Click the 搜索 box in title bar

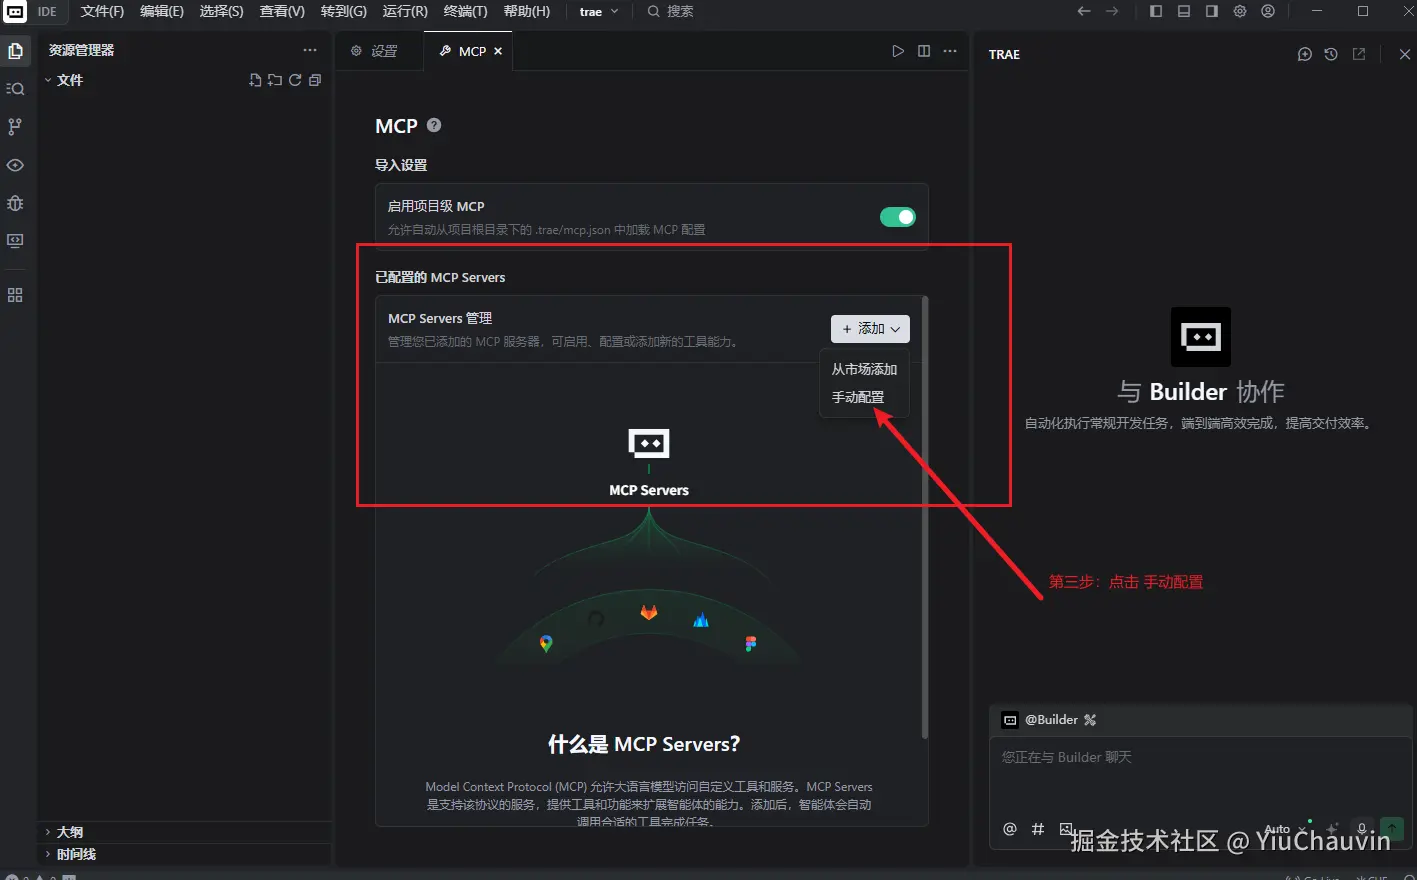coord(670,12)
